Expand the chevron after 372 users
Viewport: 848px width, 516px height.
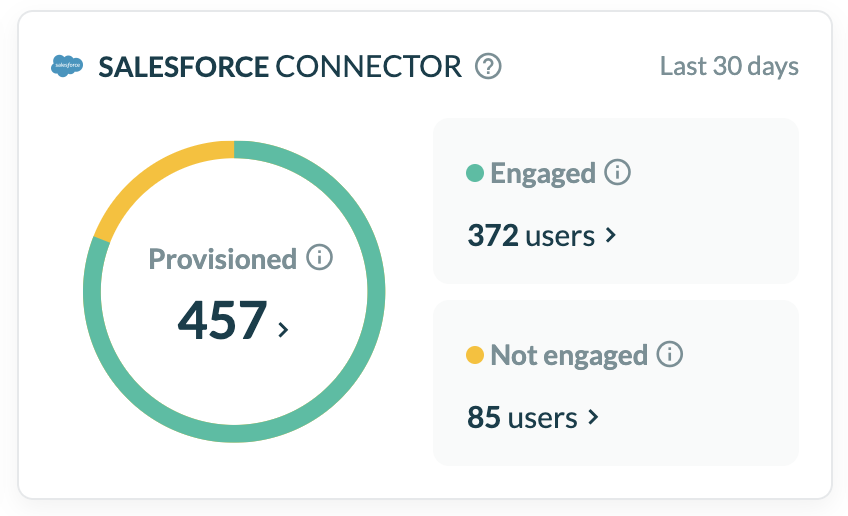[x=611, y=237]
